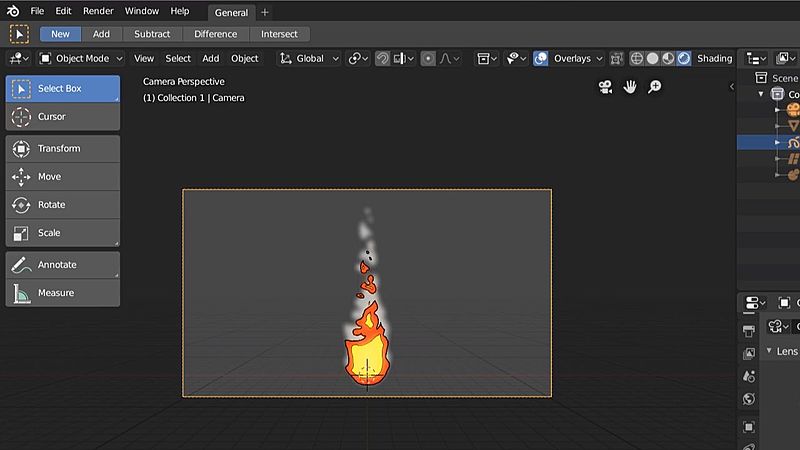Viewport: 800px width, 450px height.
Task: Click the camera object icon in outliner
Action: point(793,109)
